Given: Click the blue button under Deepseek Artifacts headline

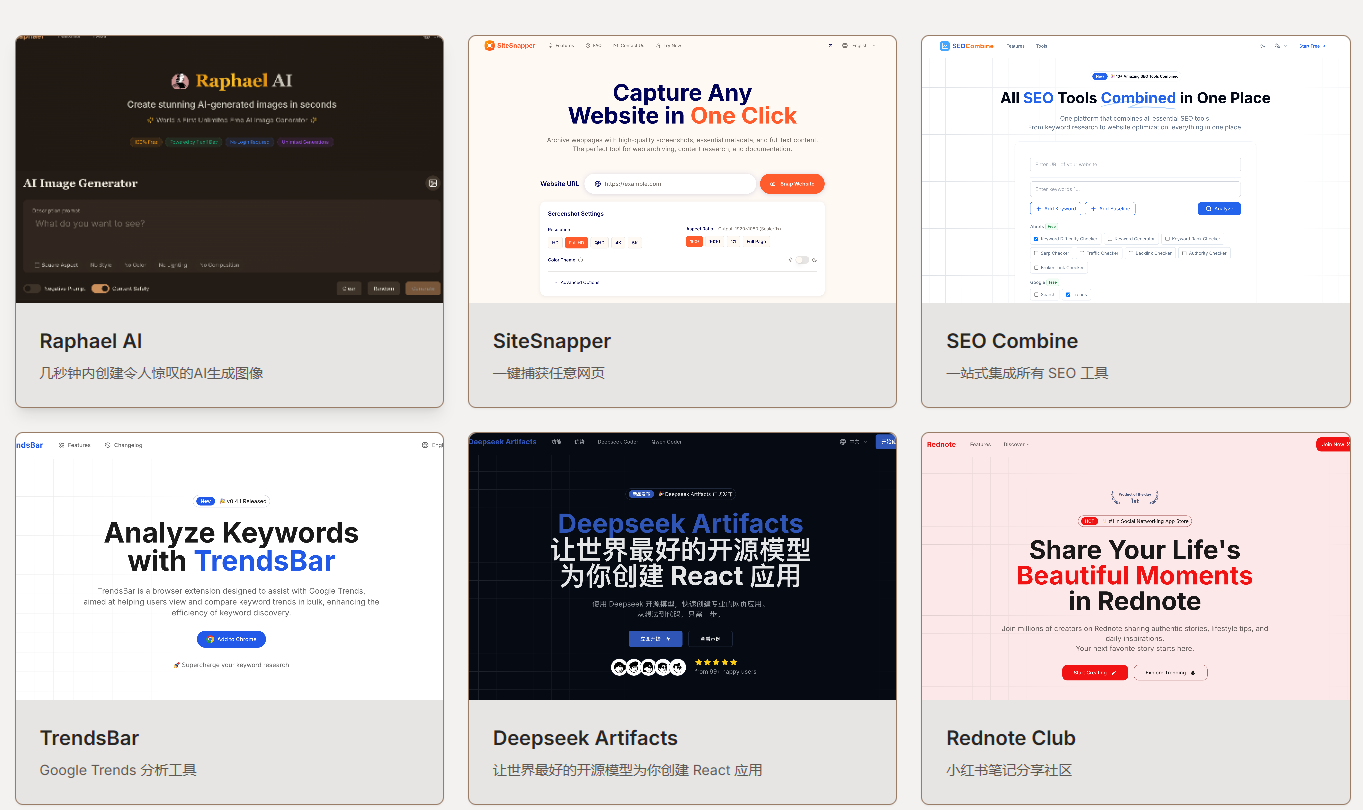Looking at the screenshot, I should coord(655,639).
